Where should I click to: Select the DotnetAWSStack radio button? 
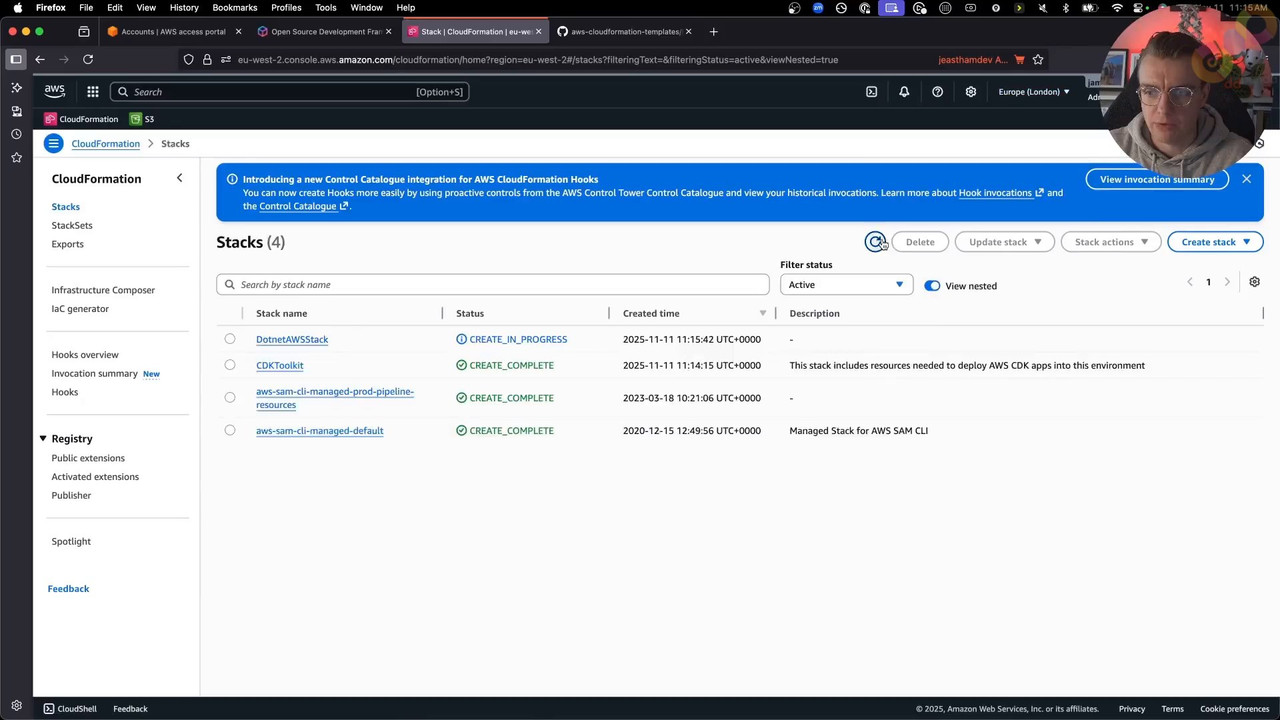click(x=230, y=339)
